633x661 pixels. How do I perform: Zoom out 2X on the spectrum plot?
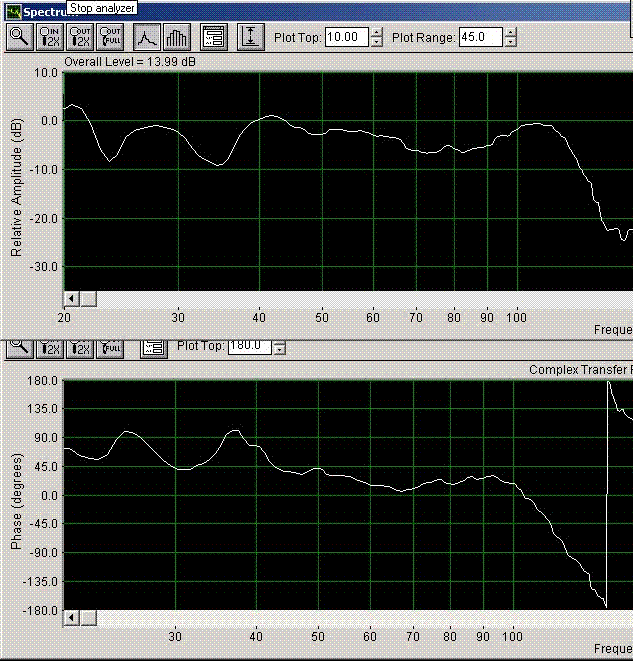point(80,37)
